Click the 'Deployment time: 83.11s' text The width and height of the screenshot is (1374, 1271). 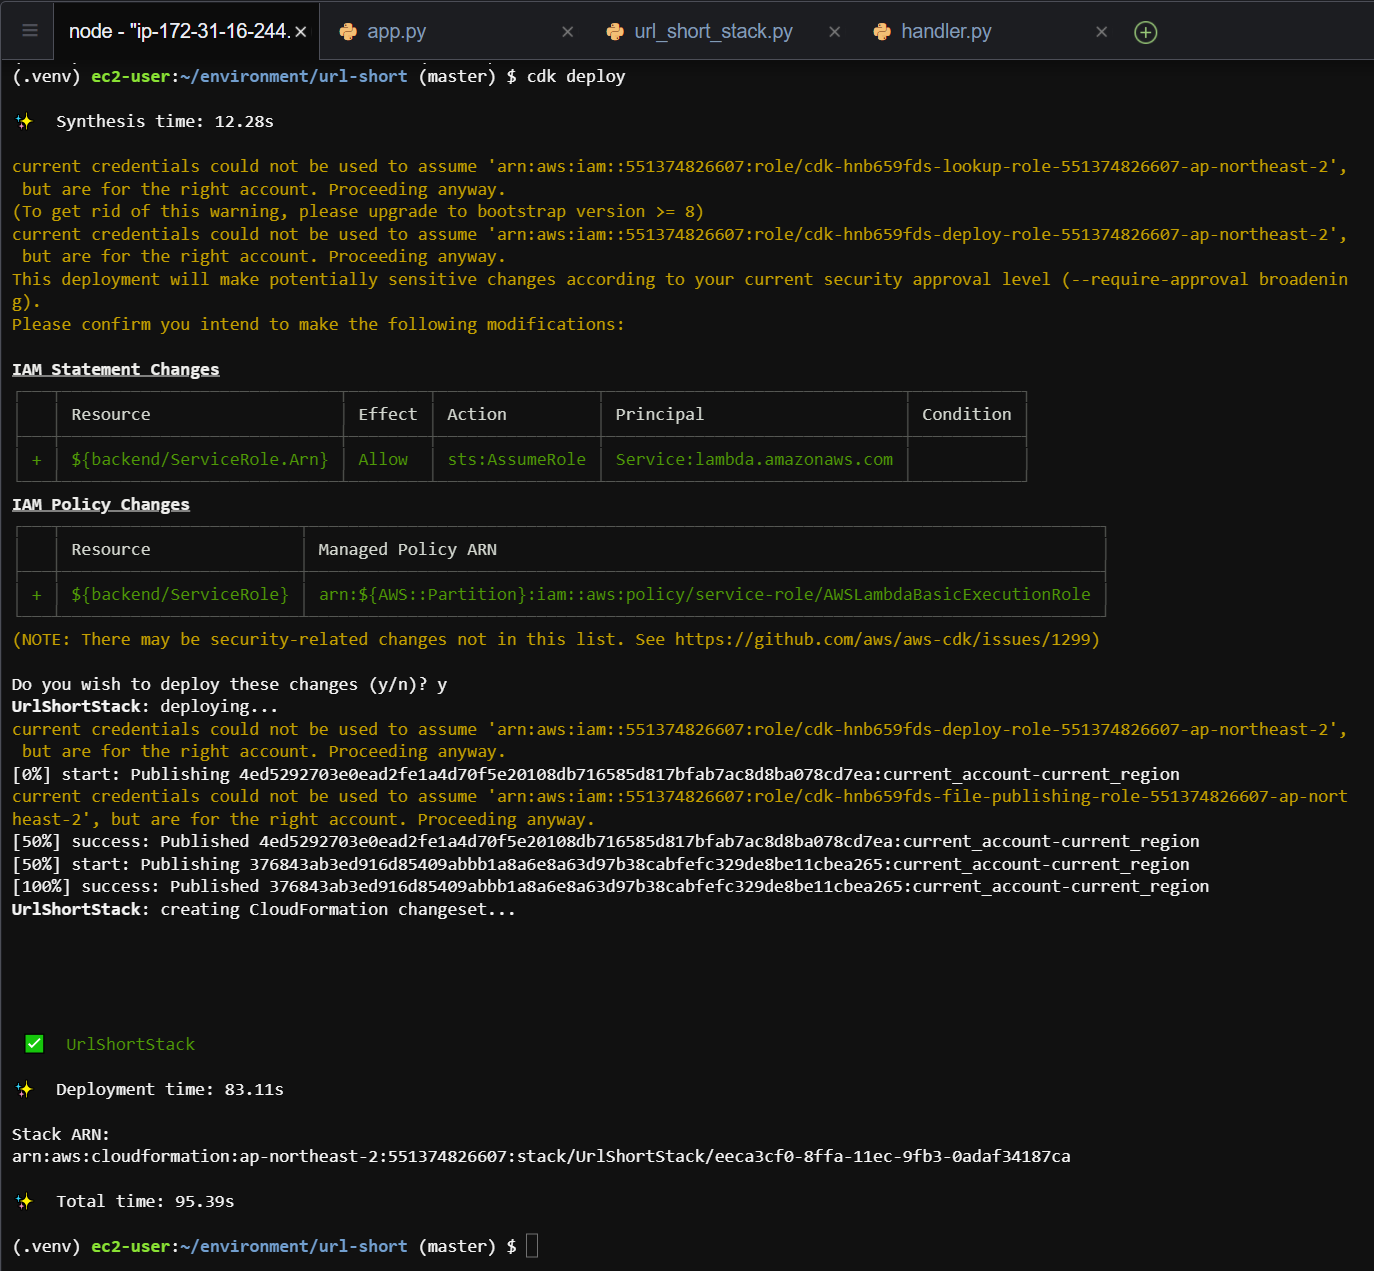170,1089
